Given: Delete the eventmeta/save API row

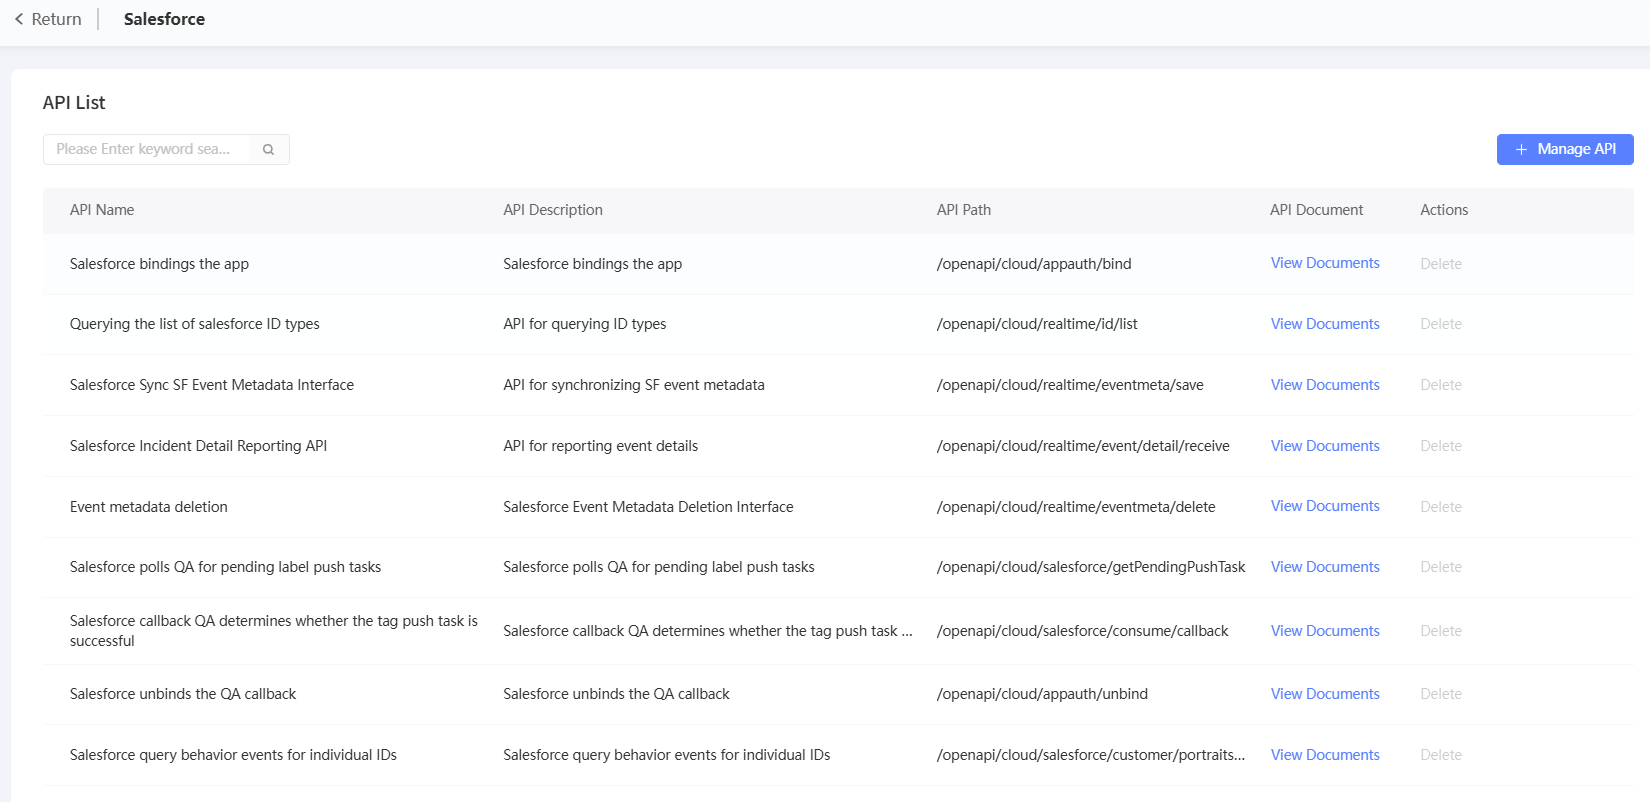Looking at the screenshot, I should click(1441, 385).
